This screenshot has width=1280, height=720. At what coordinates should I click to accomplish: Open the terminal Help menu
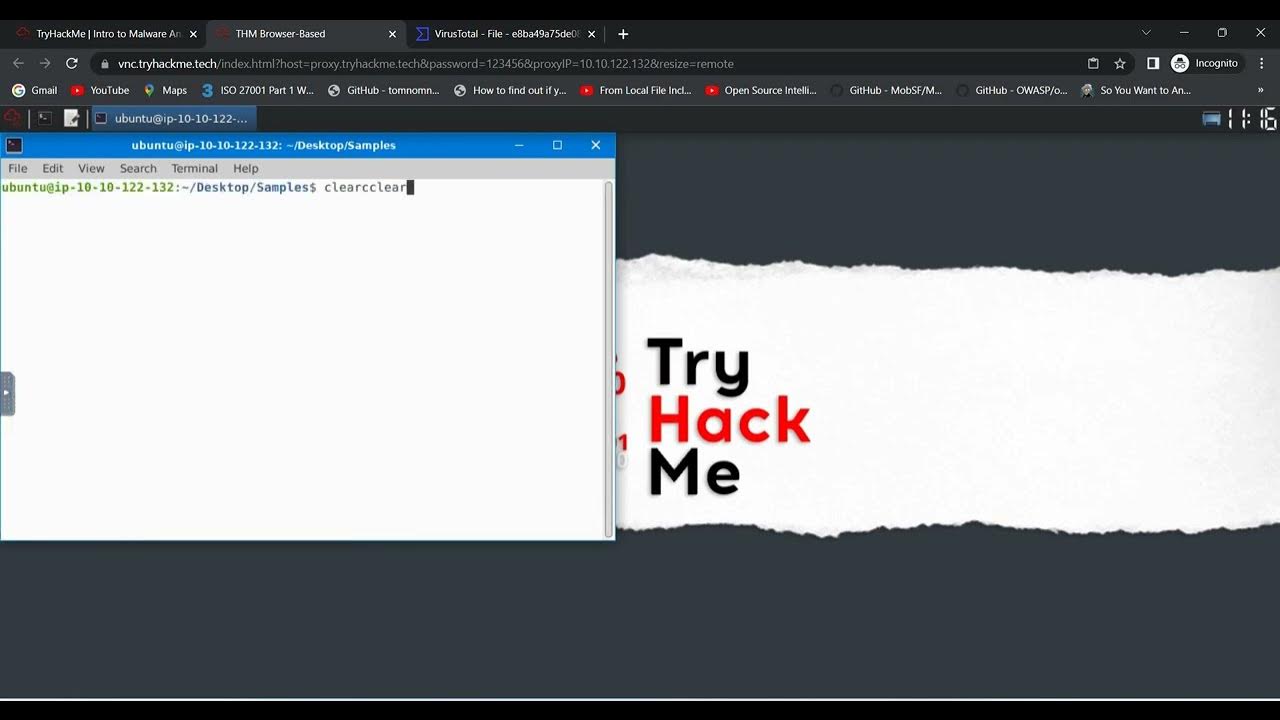246,168
